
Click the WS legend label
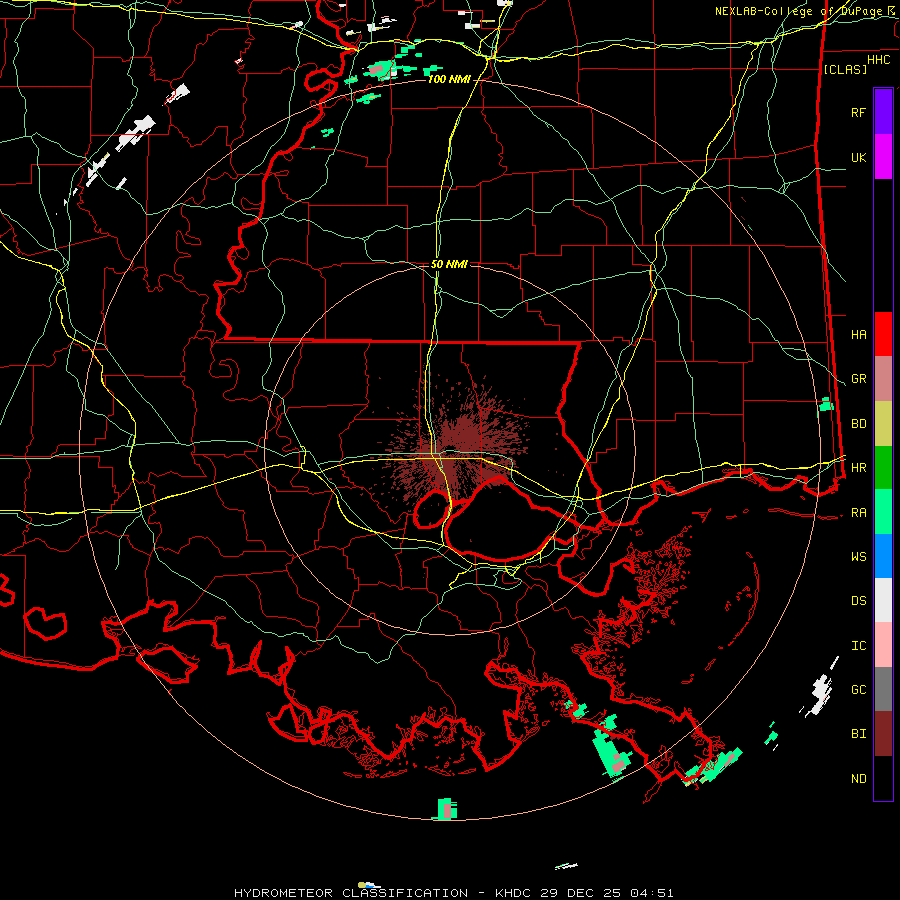point(858,557)
